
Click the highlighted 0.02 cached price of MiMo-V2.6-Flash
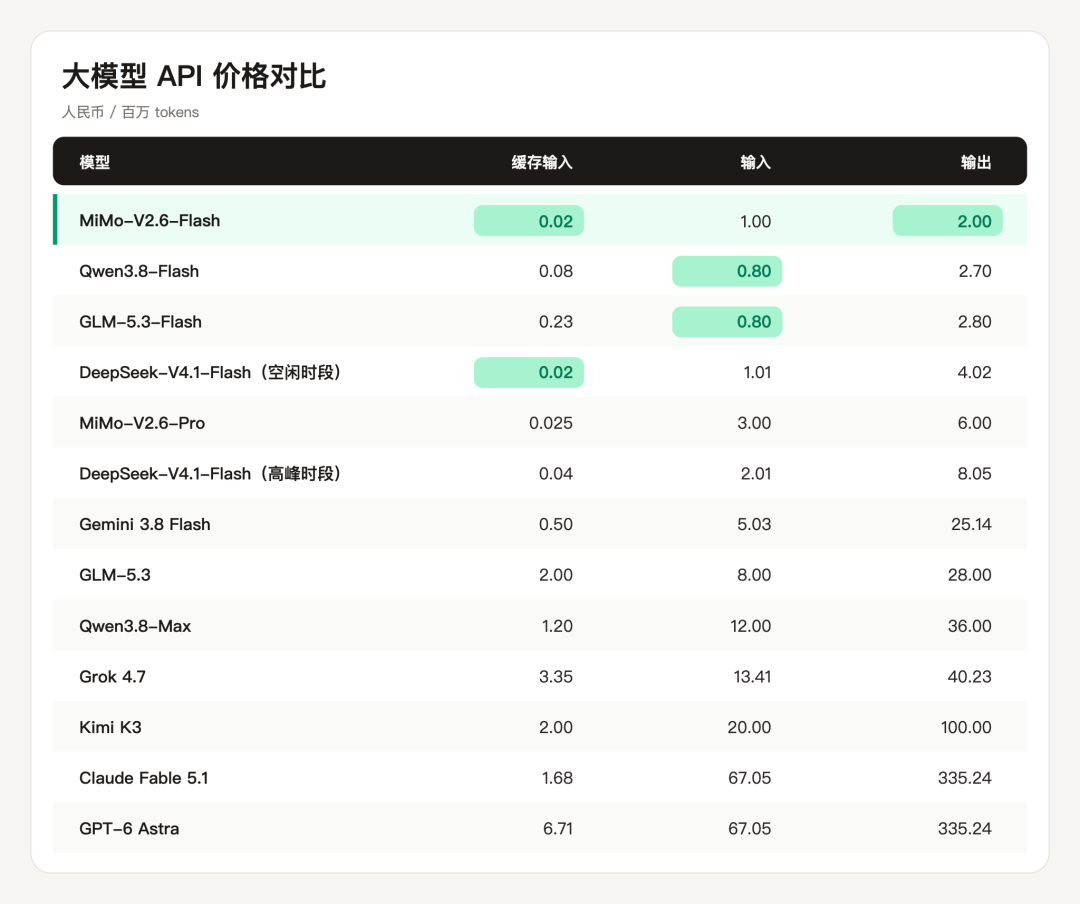coord(528,221)
